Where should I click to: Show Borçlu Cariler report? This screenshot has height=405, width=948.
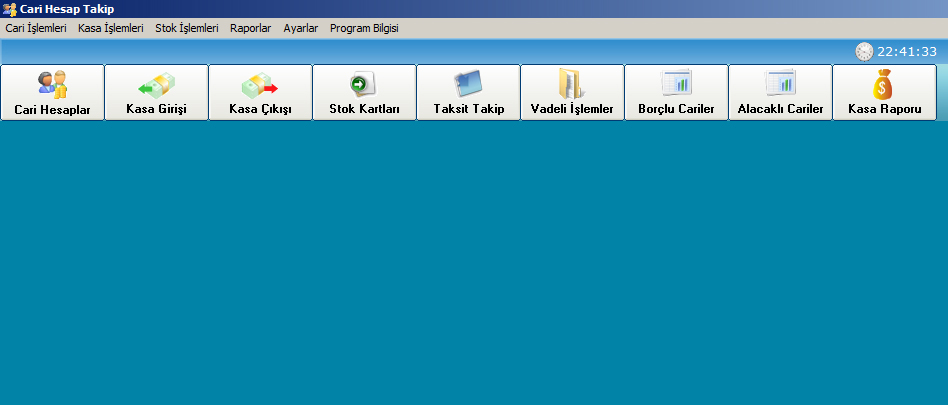[x=677, y=92]
